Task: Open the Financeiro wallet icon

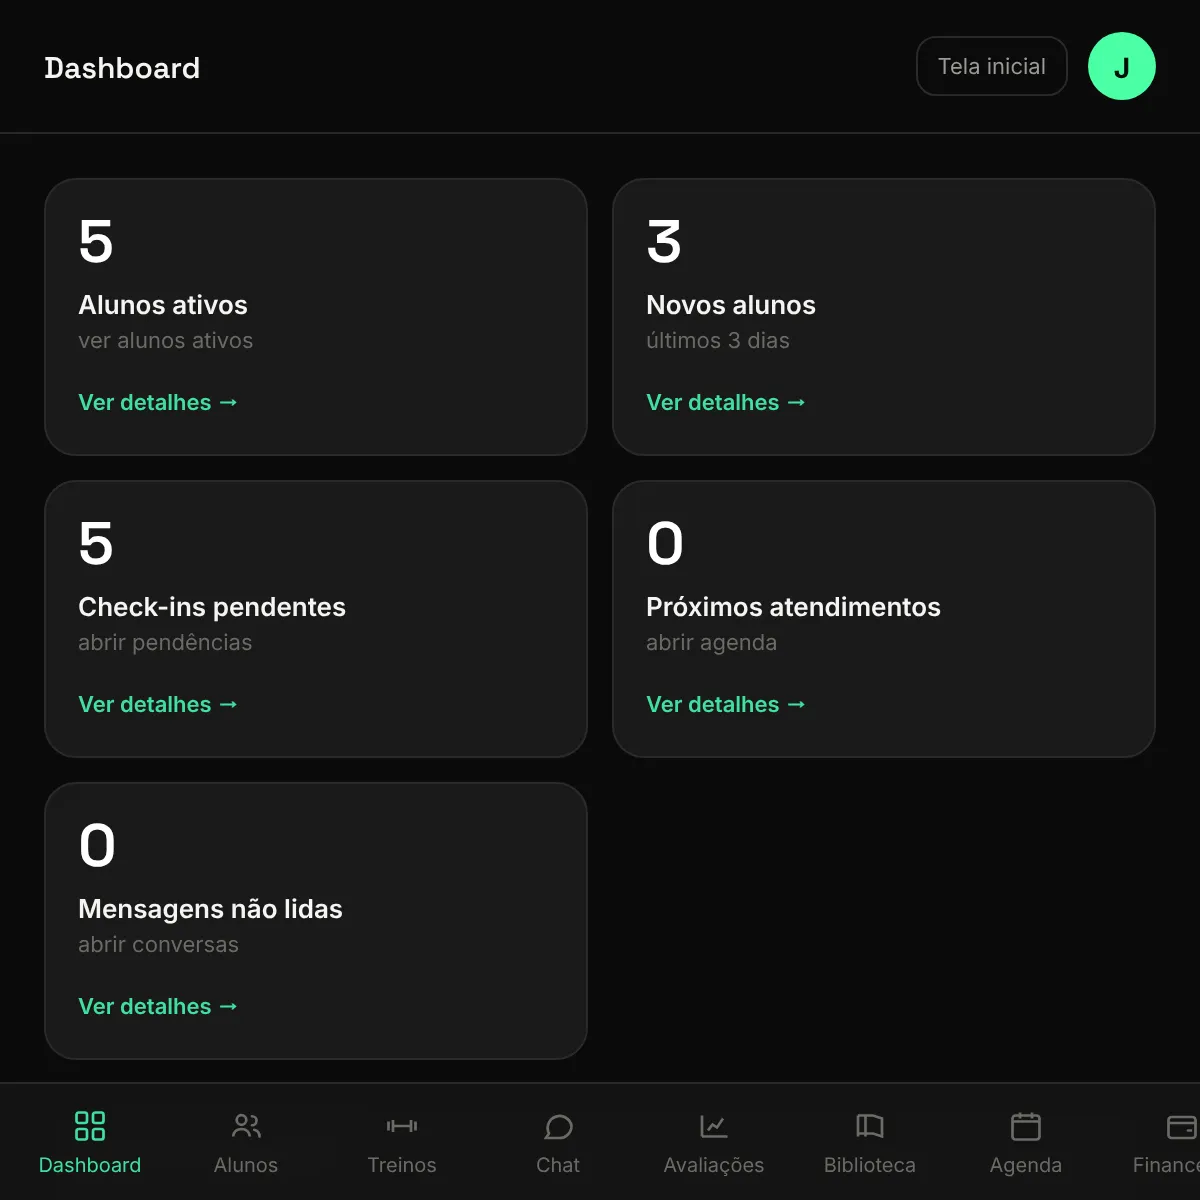Action: [1182, 1126]
